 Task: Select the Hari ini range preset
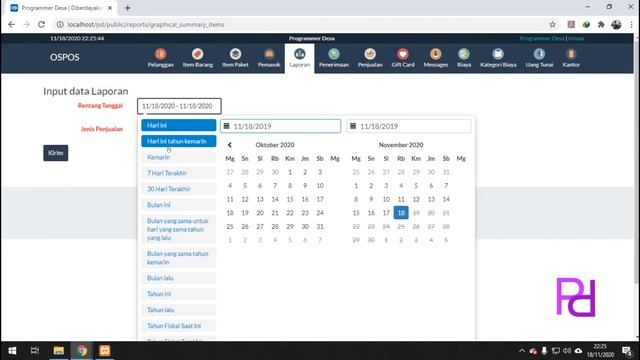(x=178, y=125)
